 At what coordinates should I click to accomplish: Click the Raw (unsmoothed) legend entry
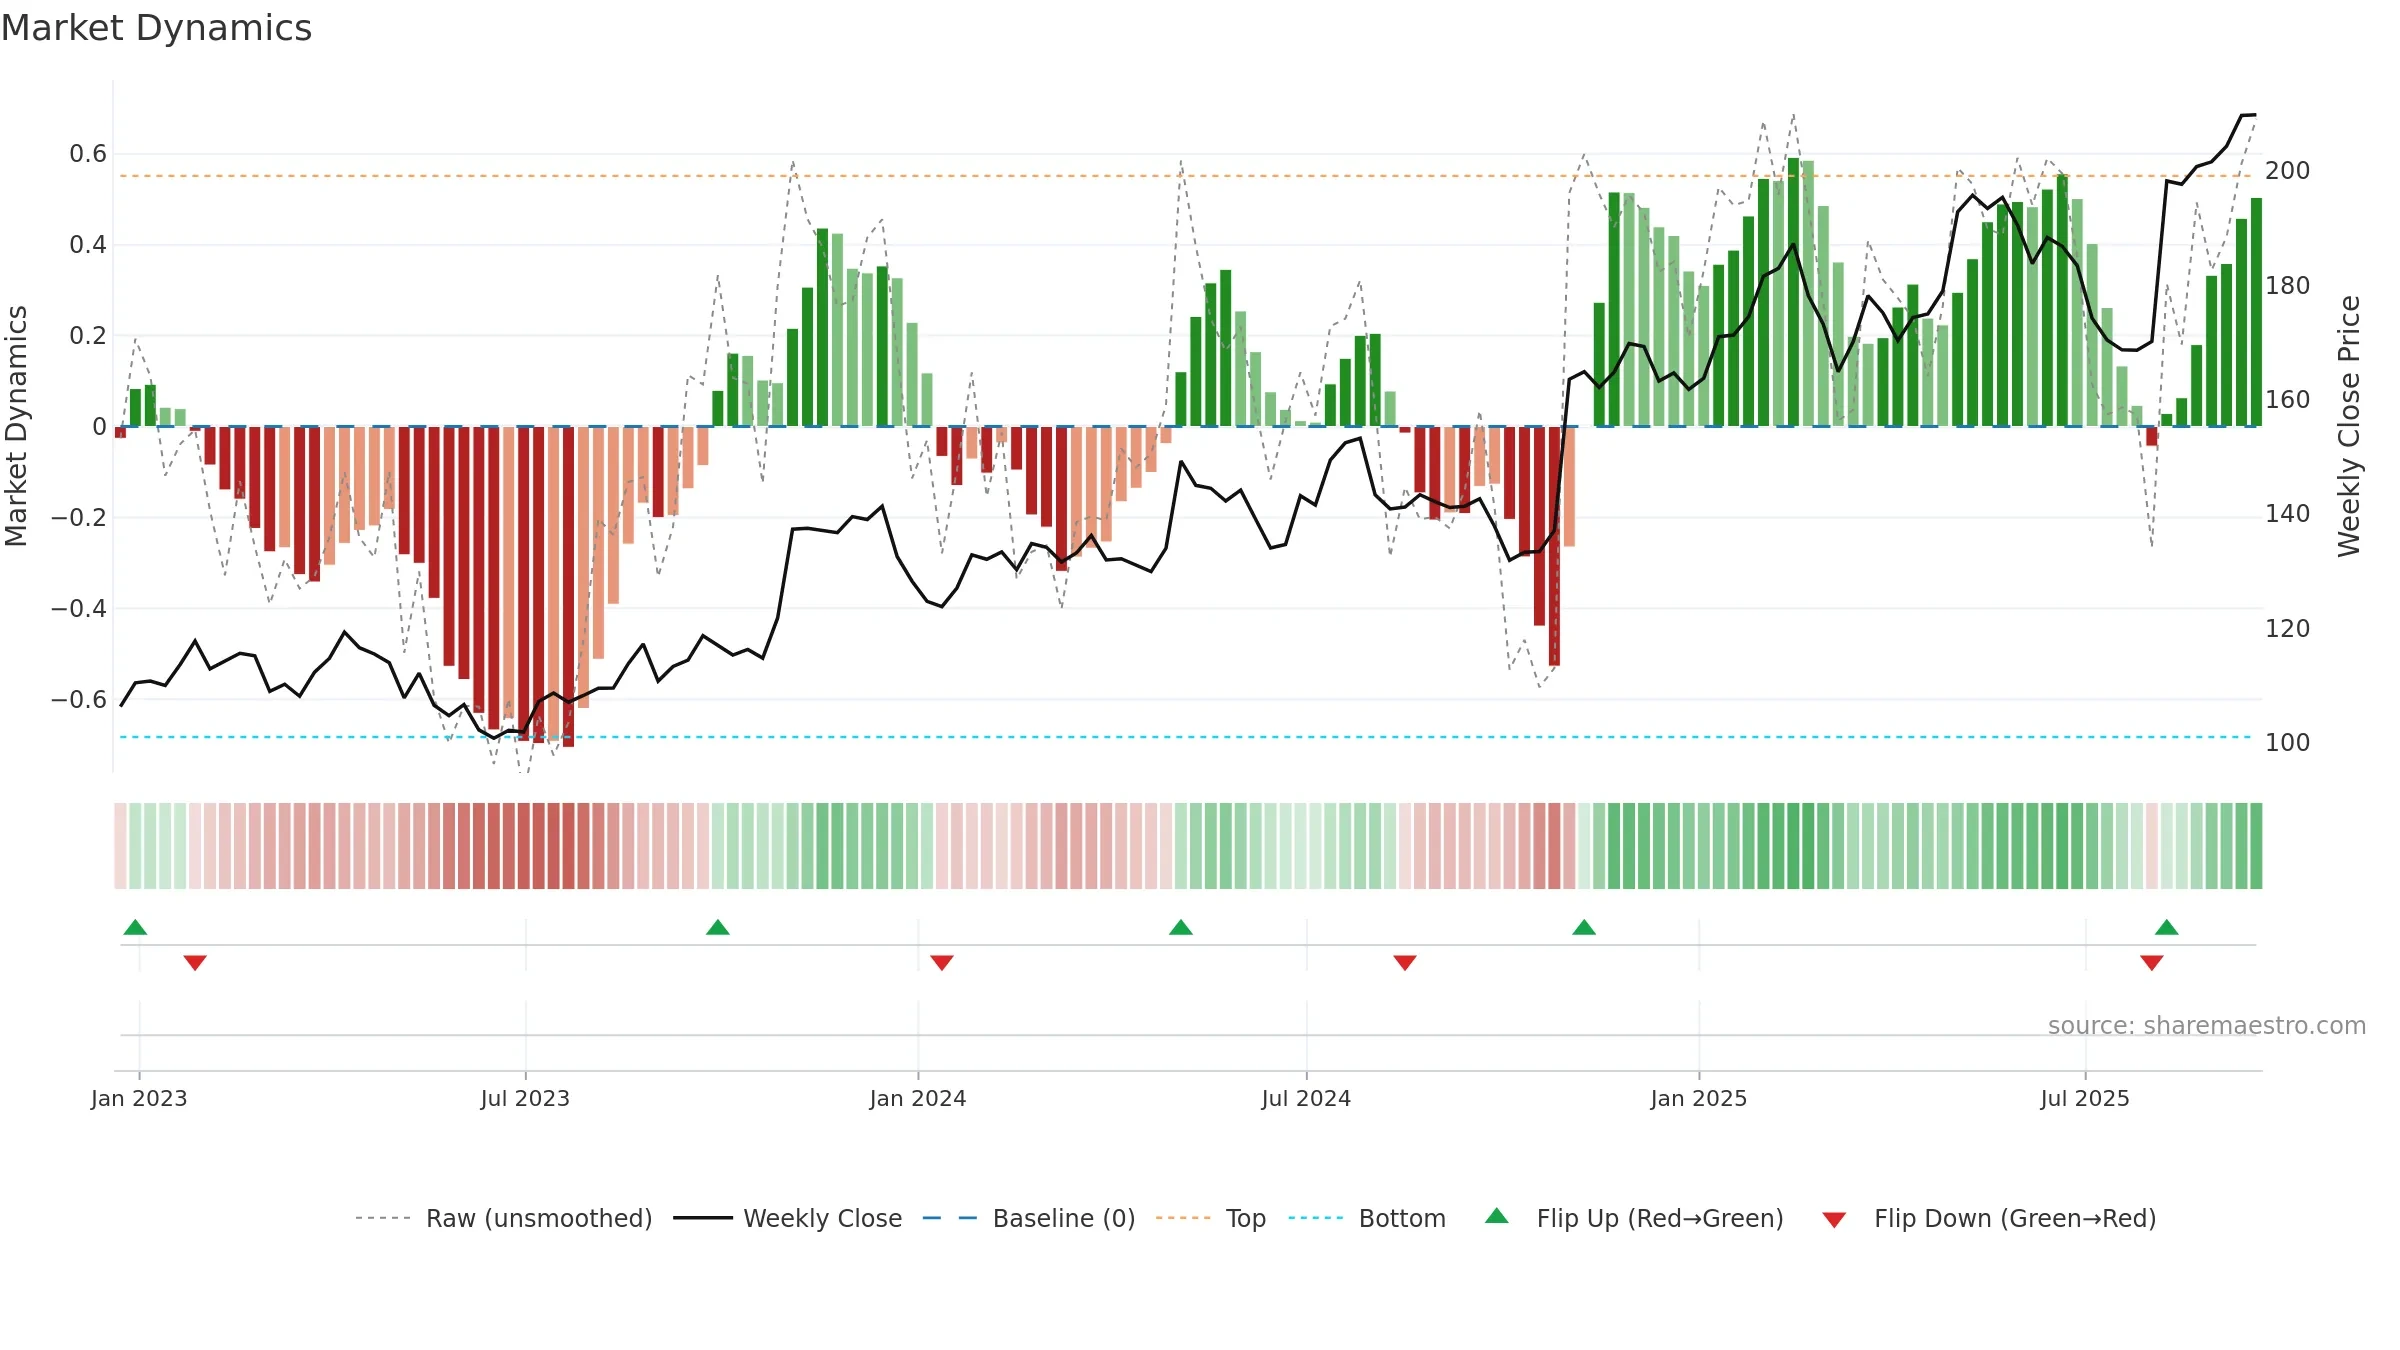(504, 1218)
